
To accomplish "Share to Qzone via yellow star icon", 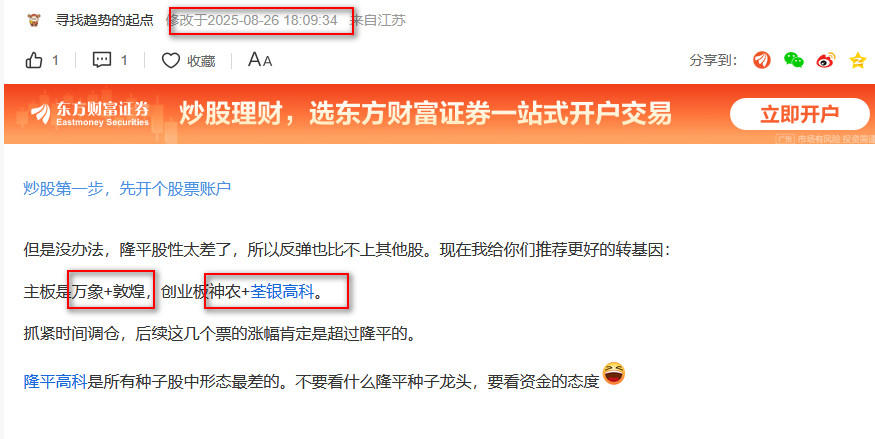I will [x=858, y=60].
